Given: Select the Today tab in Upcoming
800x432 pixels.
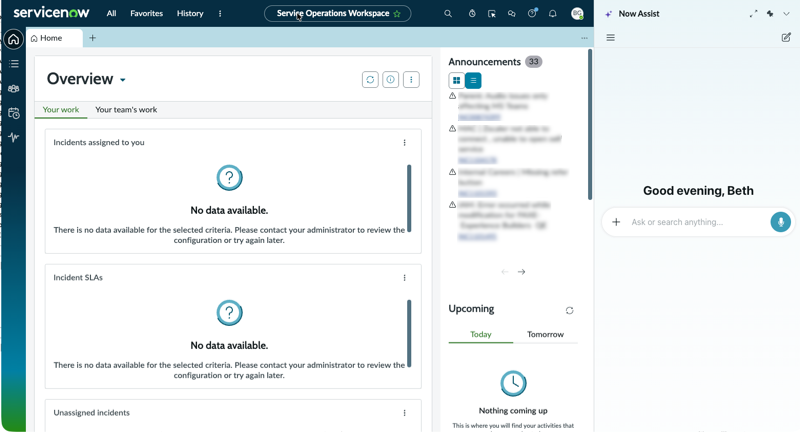Looking at the screenshot, I should pos(481,335).
